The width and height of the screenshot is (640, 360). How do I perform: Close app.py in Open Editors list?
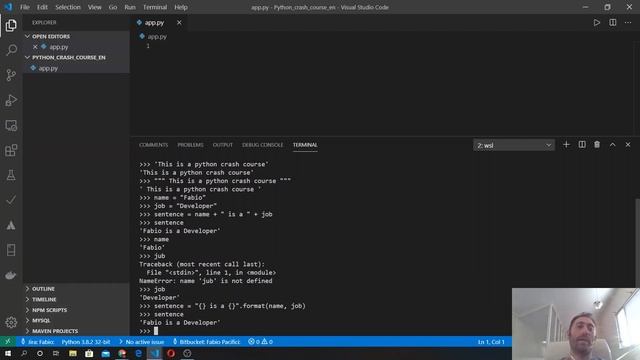point(35,47)
